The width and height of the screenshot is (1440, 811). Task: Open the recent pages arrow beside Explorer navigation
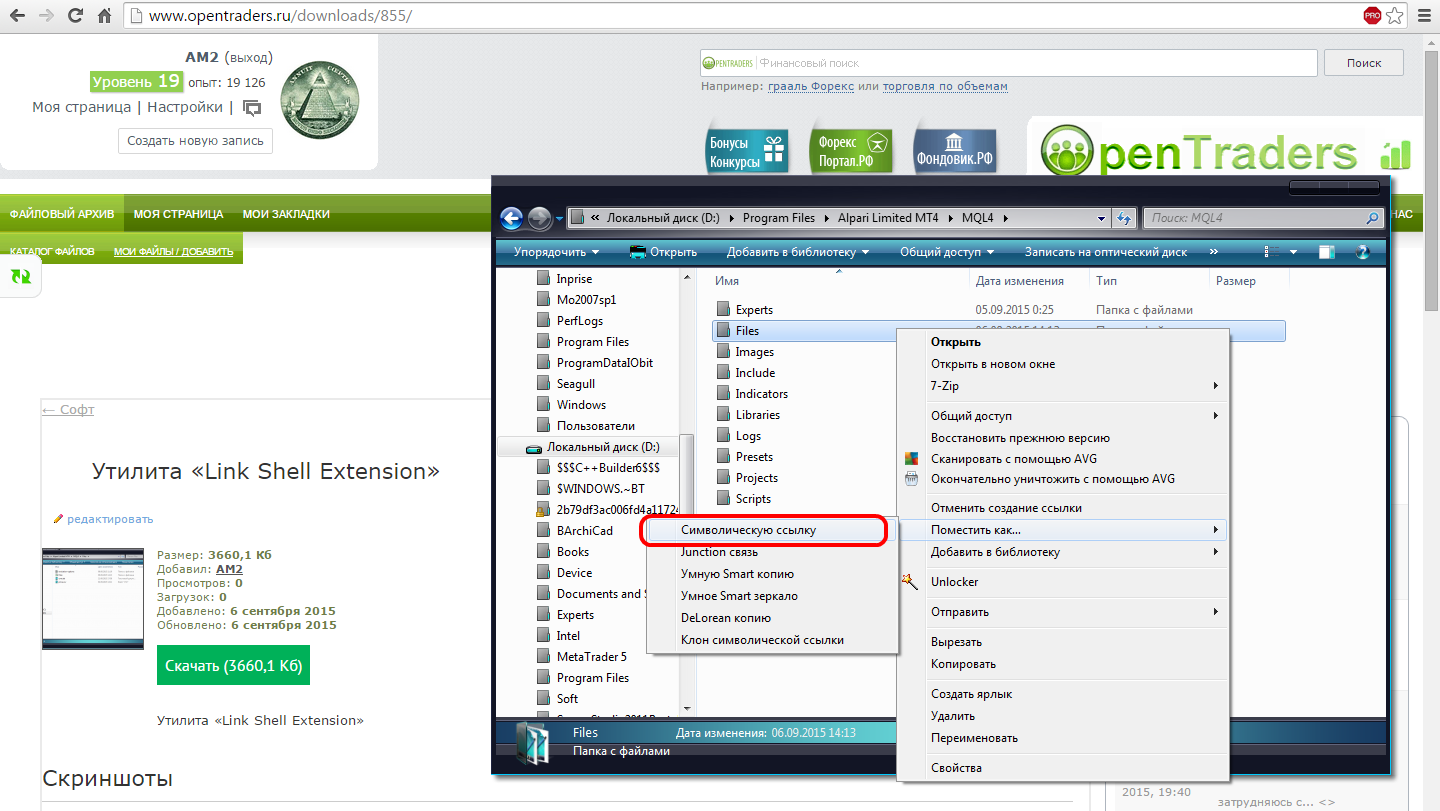point(559,219)
